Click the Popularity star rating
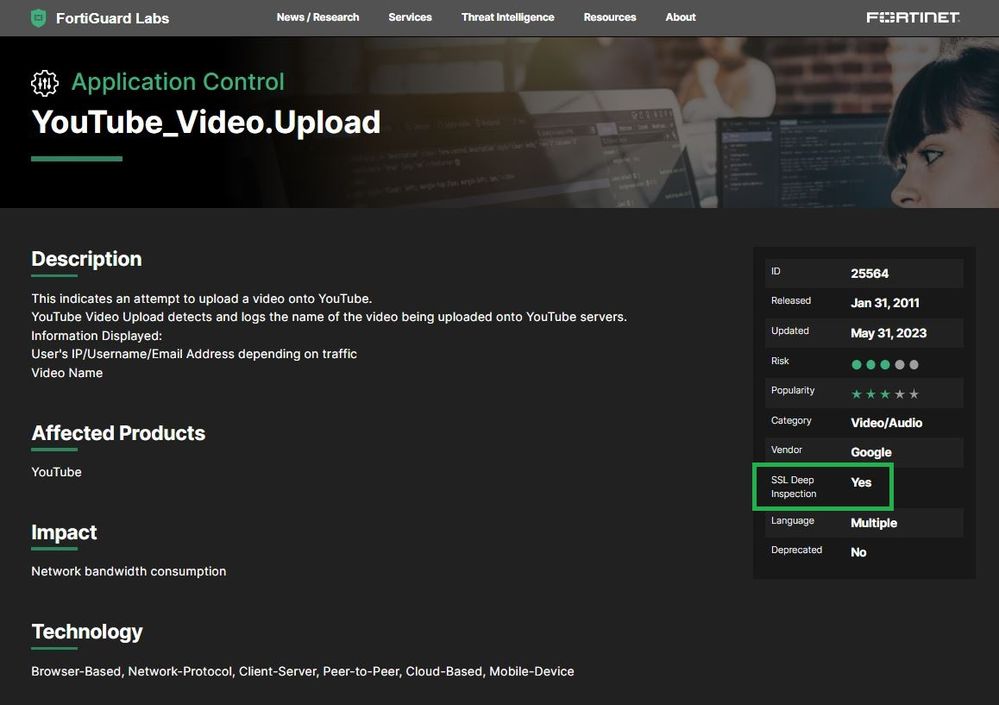The height and width of the screenshot is (705, 999). click(885, 394)
